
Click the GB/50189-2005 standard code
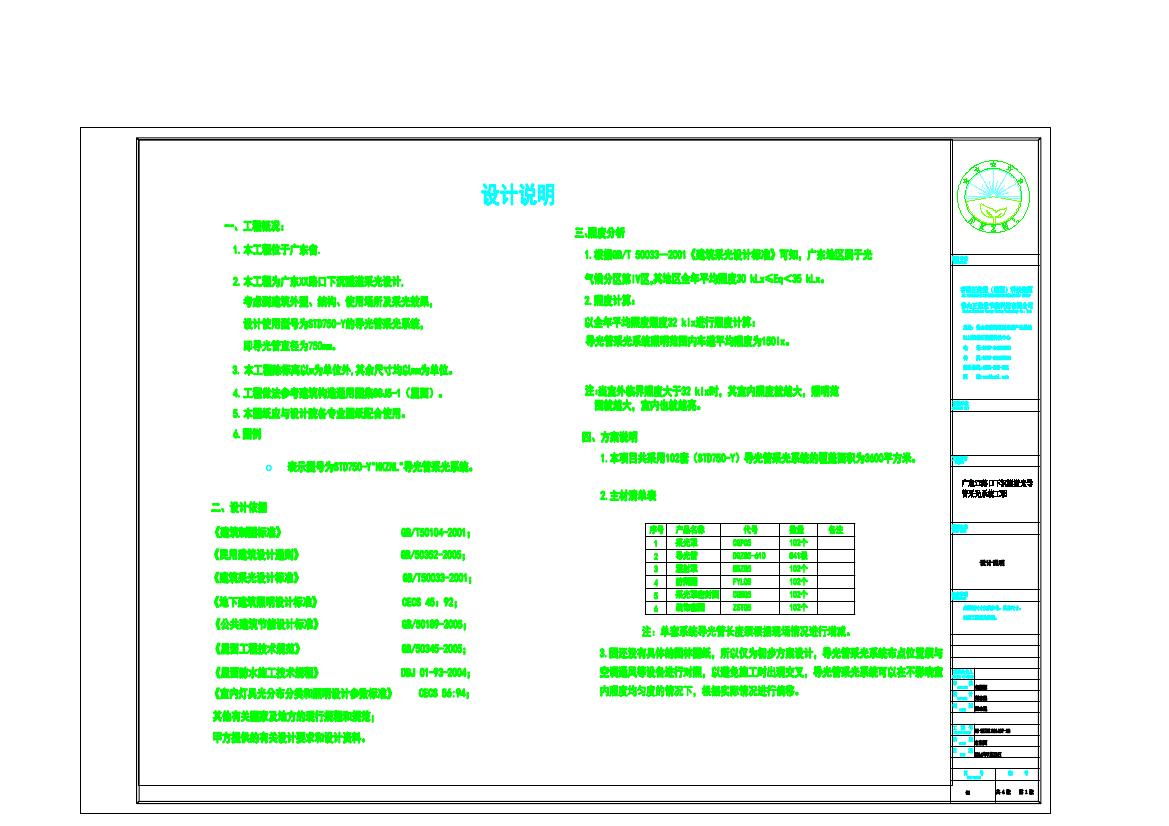(435, 625)
